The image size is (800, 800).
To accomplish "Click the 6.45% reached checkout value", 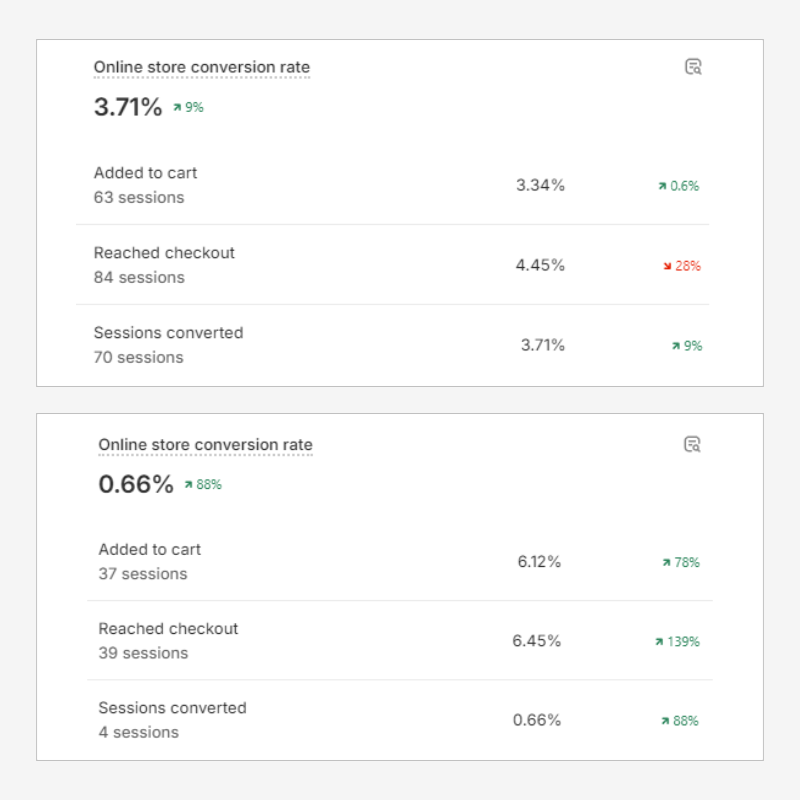I will click(537, 641).
